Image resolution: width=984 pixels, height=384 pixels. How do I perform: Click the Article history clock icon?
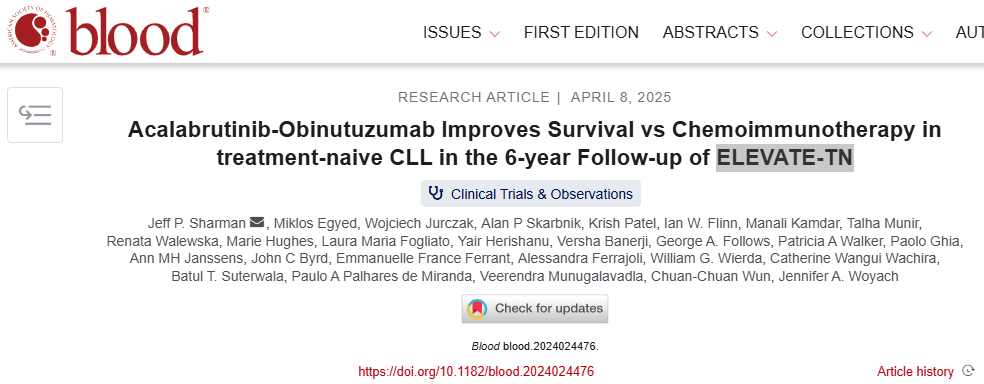[x=968, y=371]
